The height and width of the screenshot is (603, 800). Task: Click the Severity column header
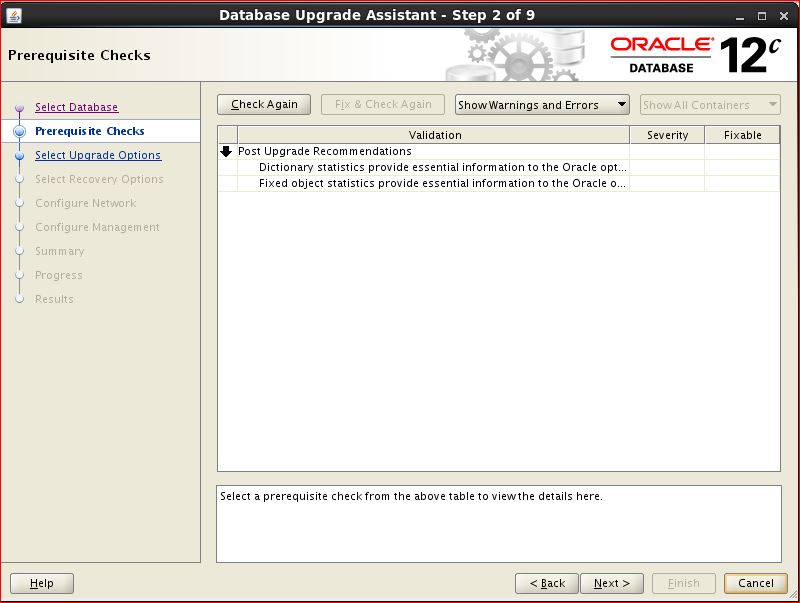coord(667,135)
